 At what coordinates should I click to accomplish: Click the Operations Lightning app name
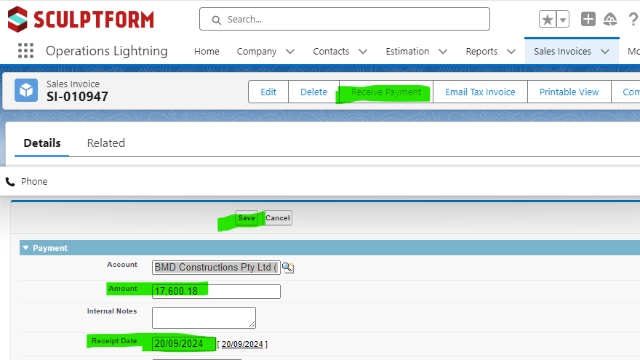[107, 51]
